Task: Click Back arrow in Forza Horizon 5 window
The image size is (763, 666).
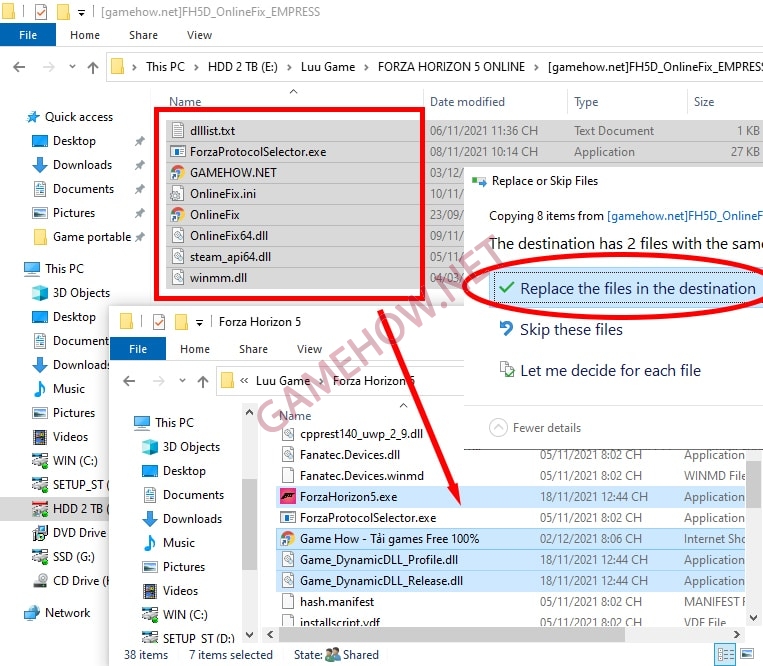Action: point(129,381)
